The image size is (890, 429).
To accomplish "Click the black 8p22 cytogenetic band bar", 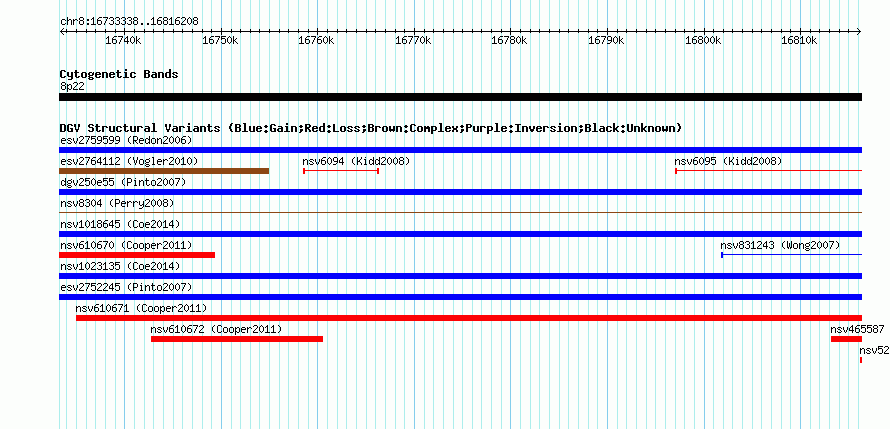I will pos(460,97).
